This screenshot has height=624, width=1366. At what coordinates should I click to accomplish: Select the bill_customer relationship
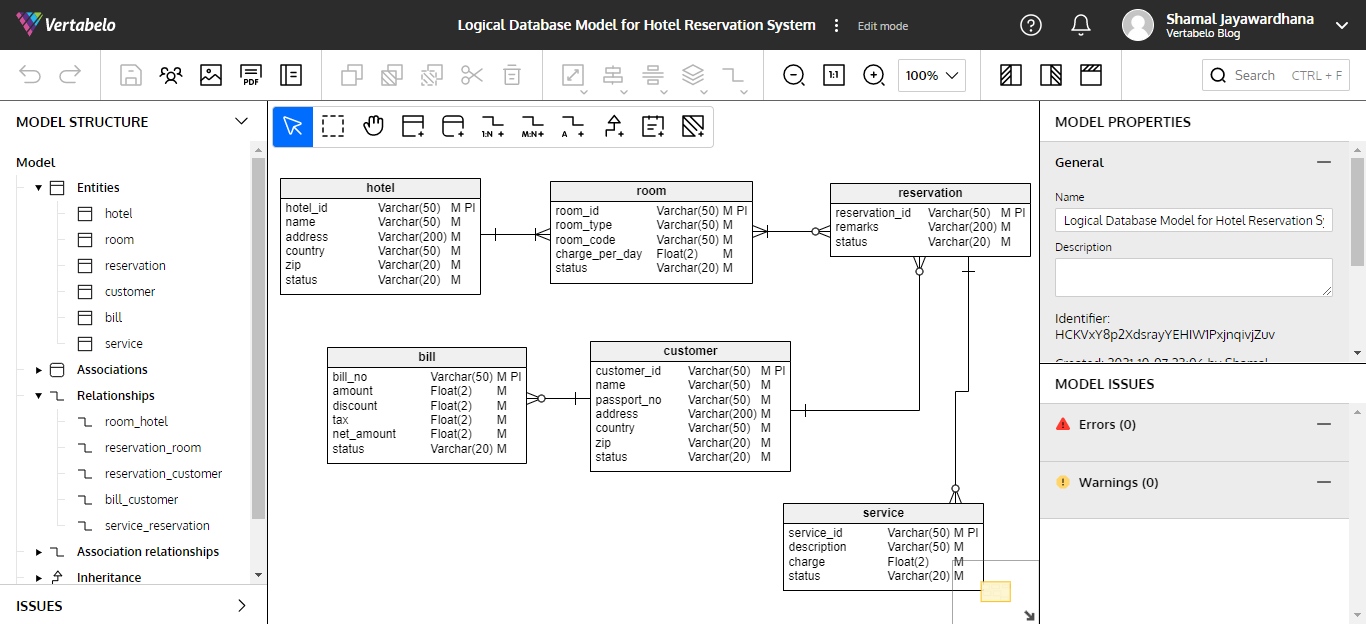(x=141, y=500)
